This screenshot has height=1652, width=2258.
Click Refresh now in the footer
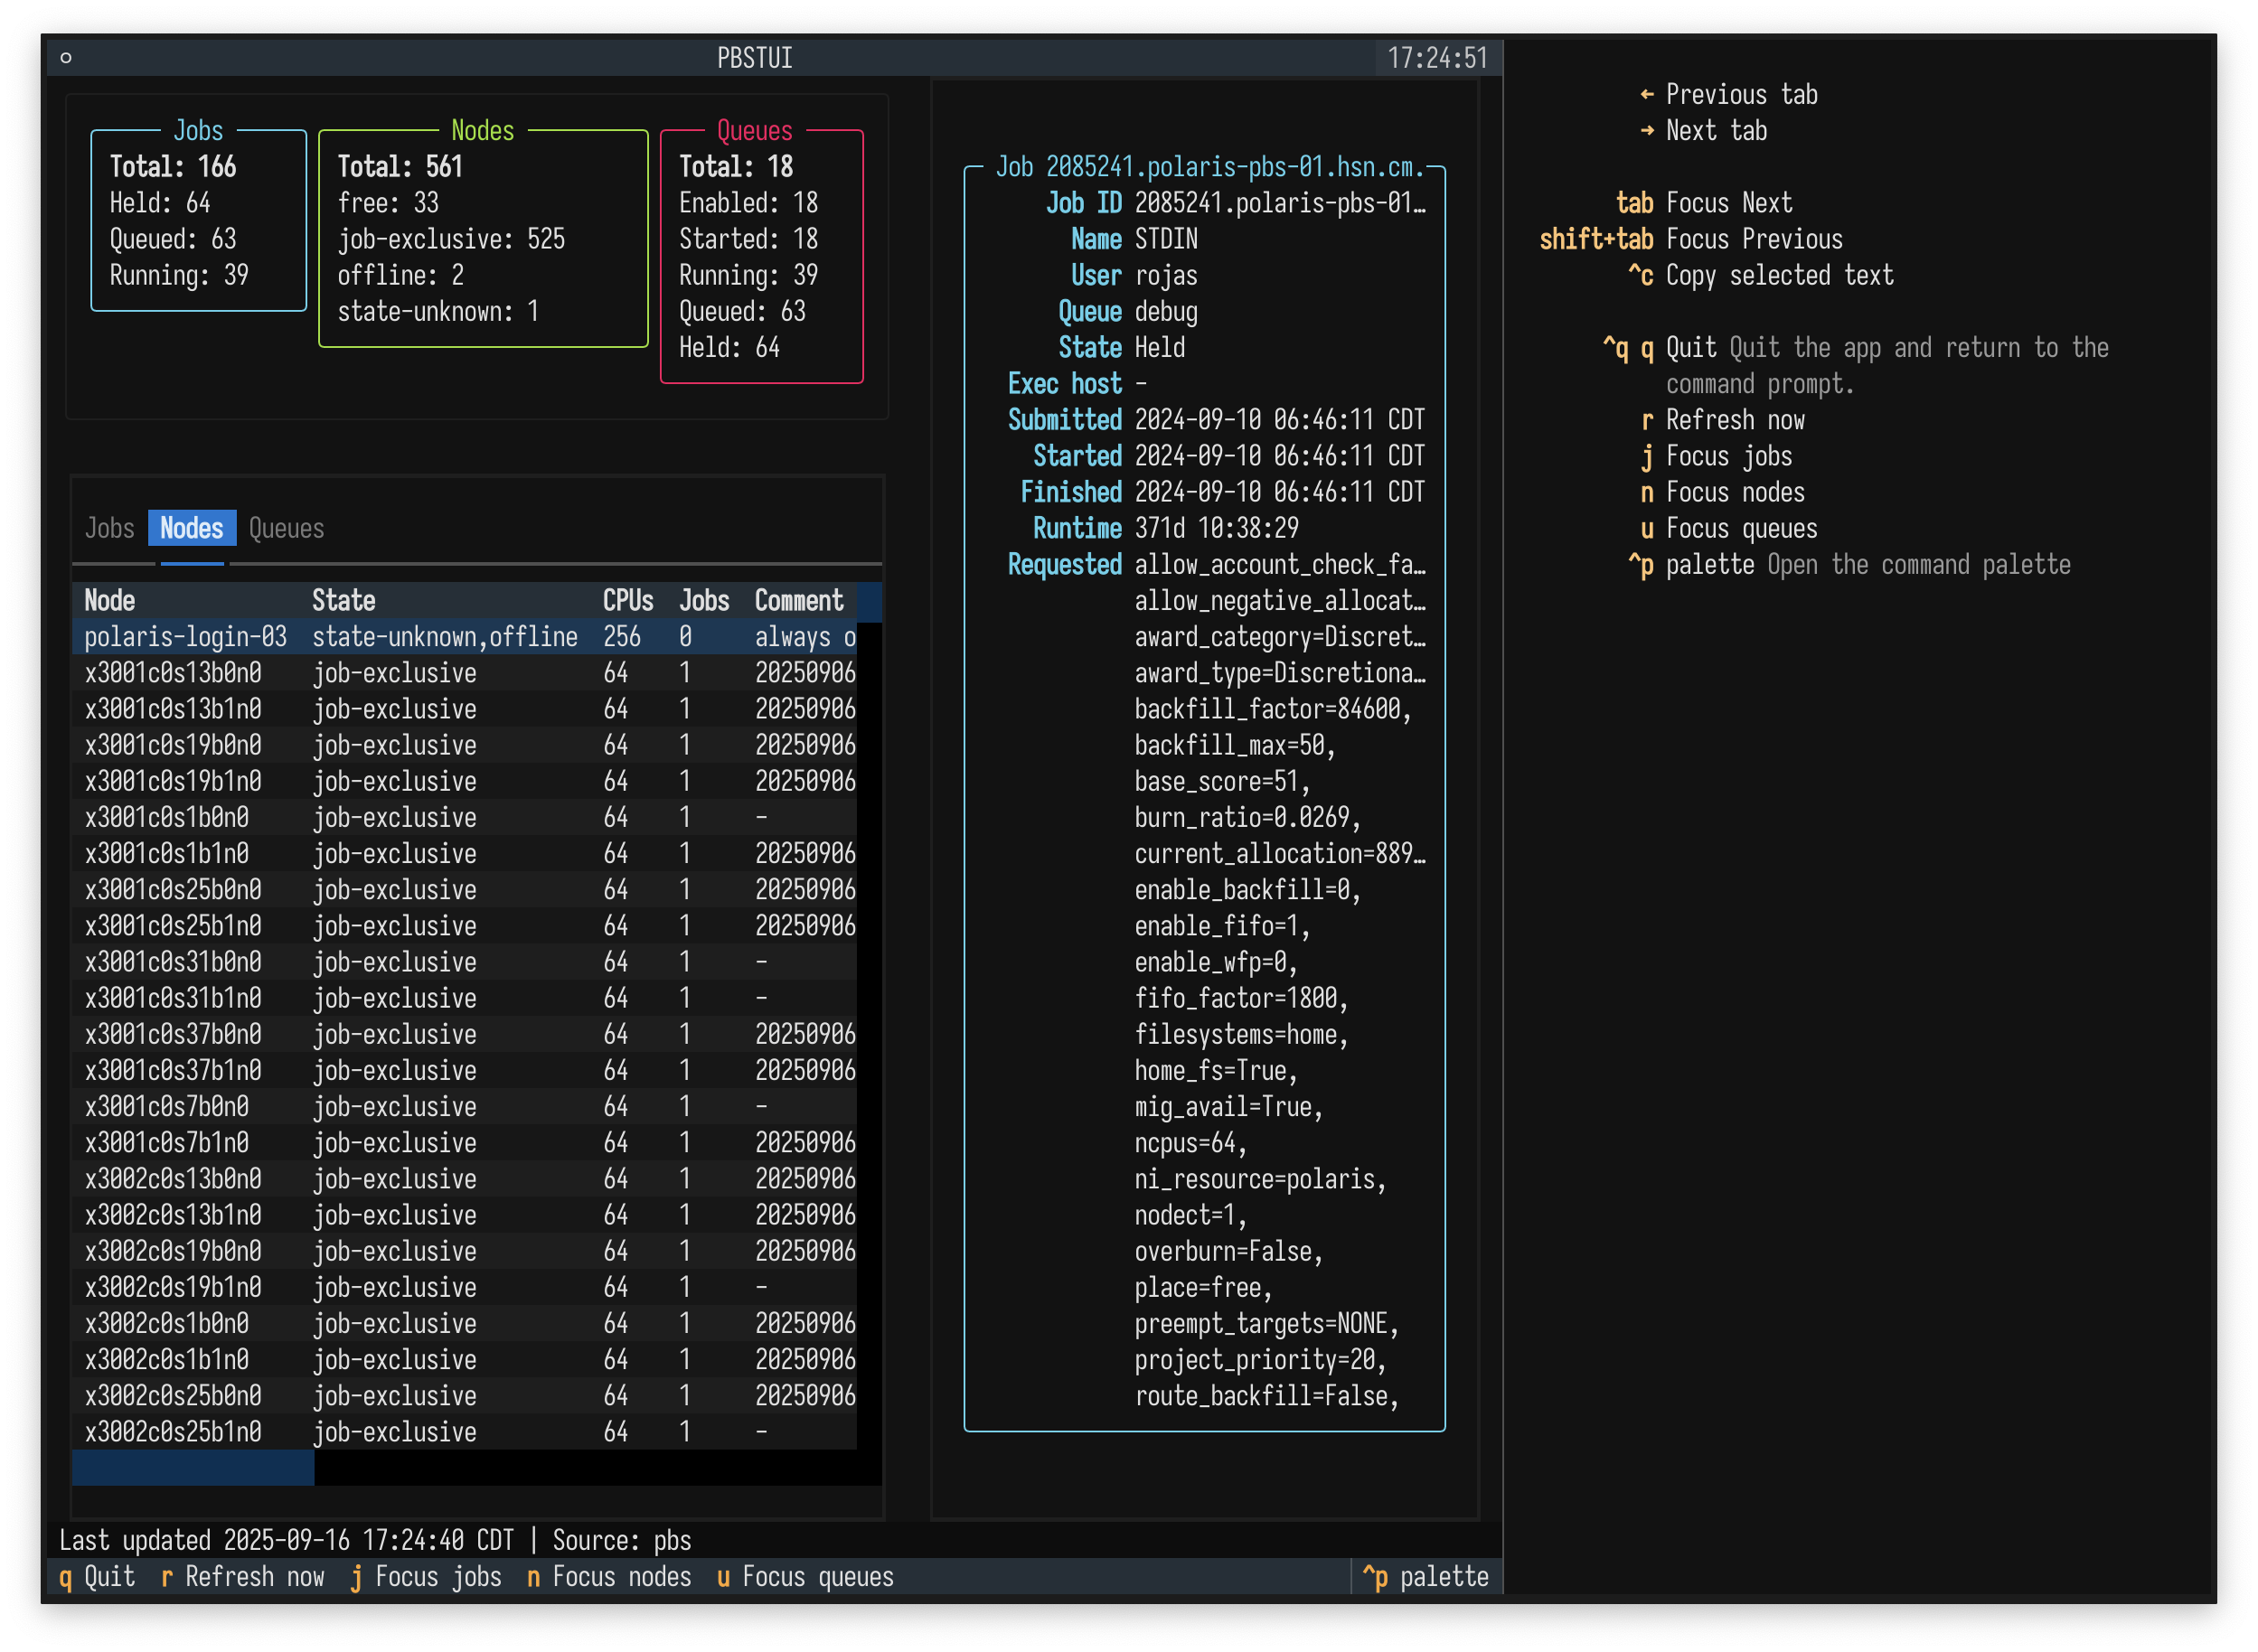242,1577
